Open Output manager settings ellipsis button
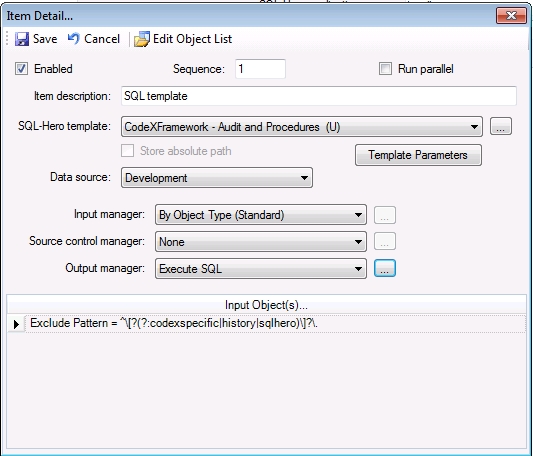This screenshot has width=533, height=456. click(x=385, y=268)
